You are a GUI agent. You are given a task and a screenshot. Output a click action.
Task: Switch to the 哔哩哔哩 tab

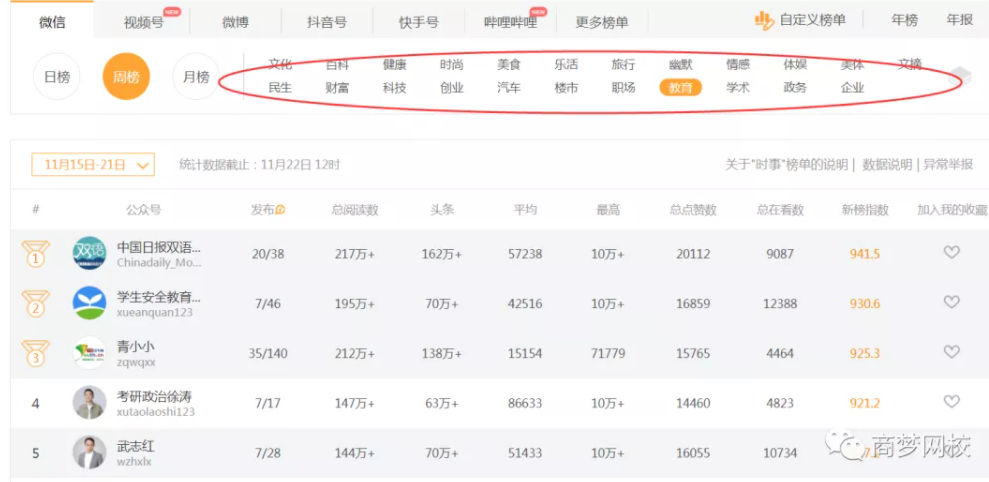click(x=510, y=23)
